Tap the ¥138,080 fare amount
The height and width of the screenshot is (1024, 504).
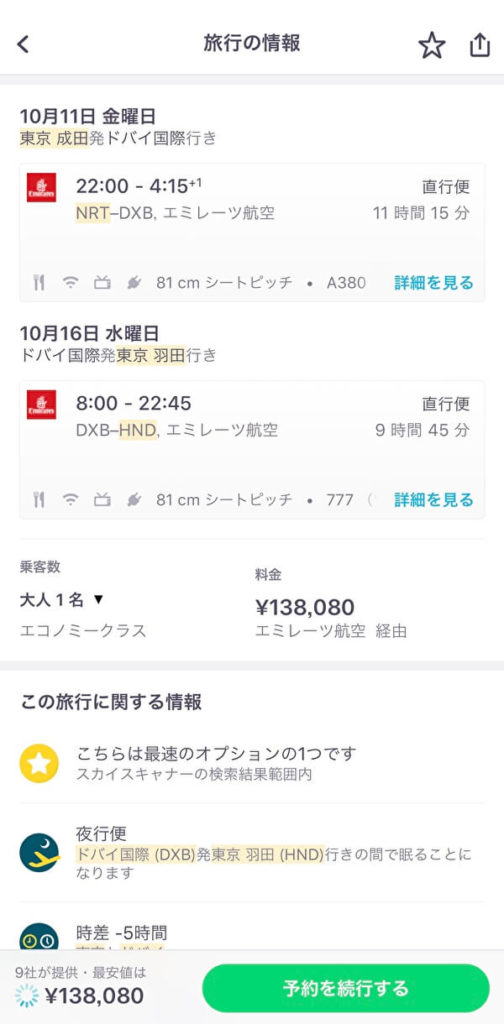(305, 607)
